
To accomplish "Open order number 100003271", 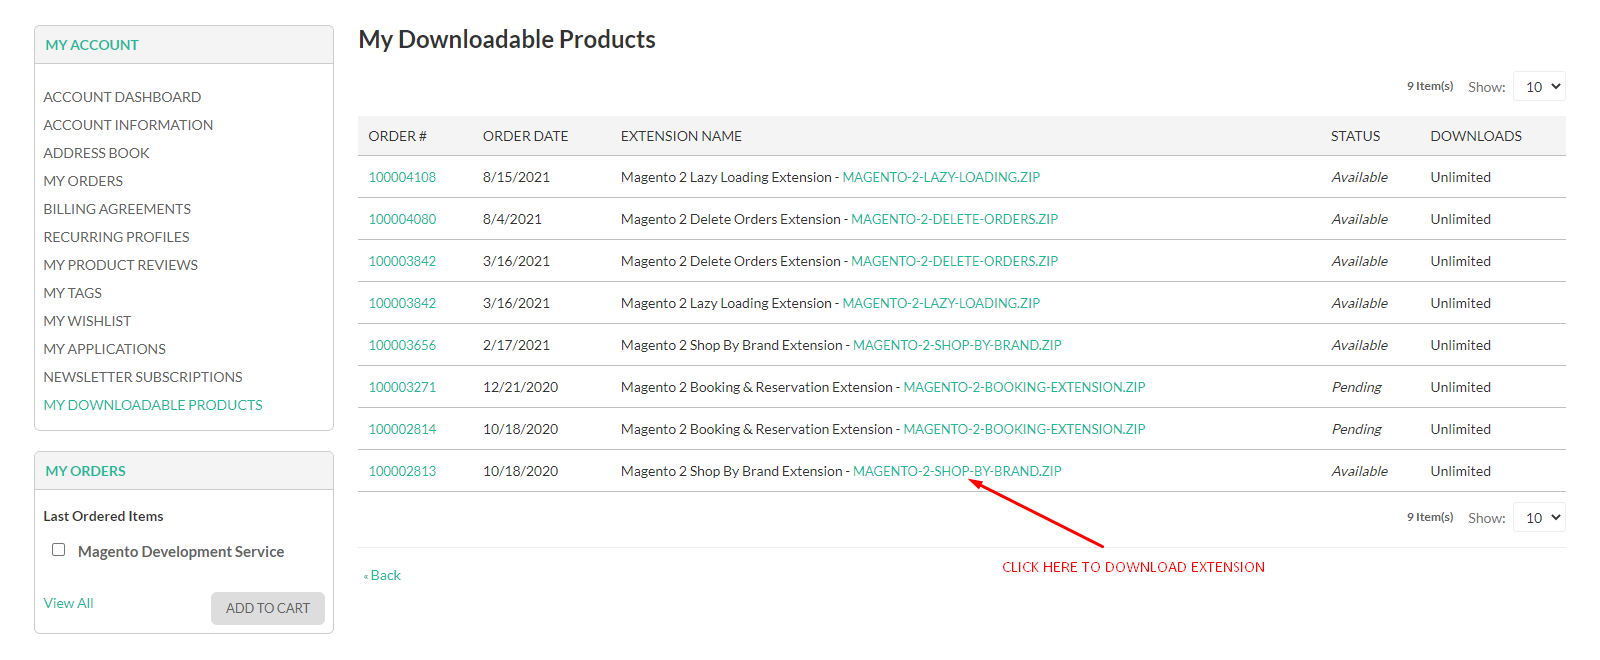I will 402,387.
